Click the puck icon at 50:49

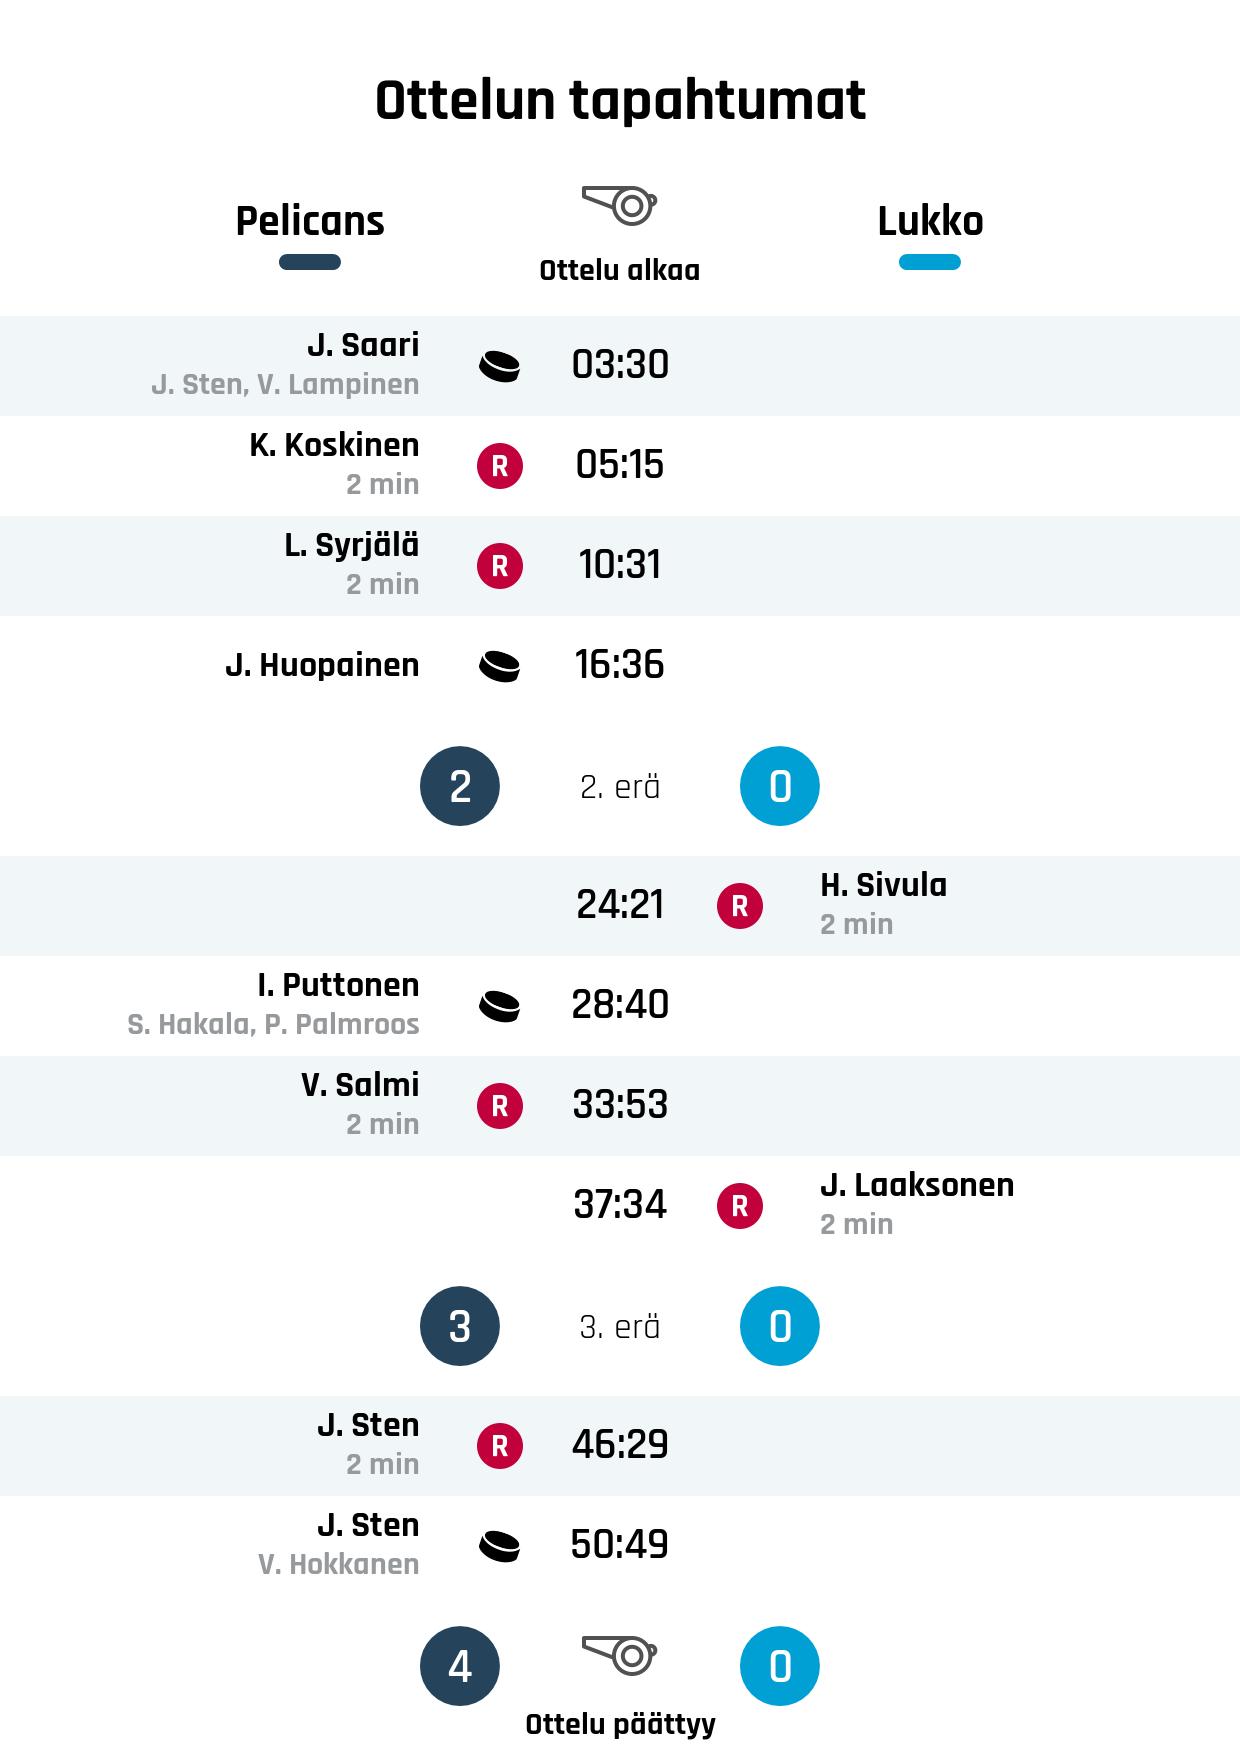point(499,1546)
